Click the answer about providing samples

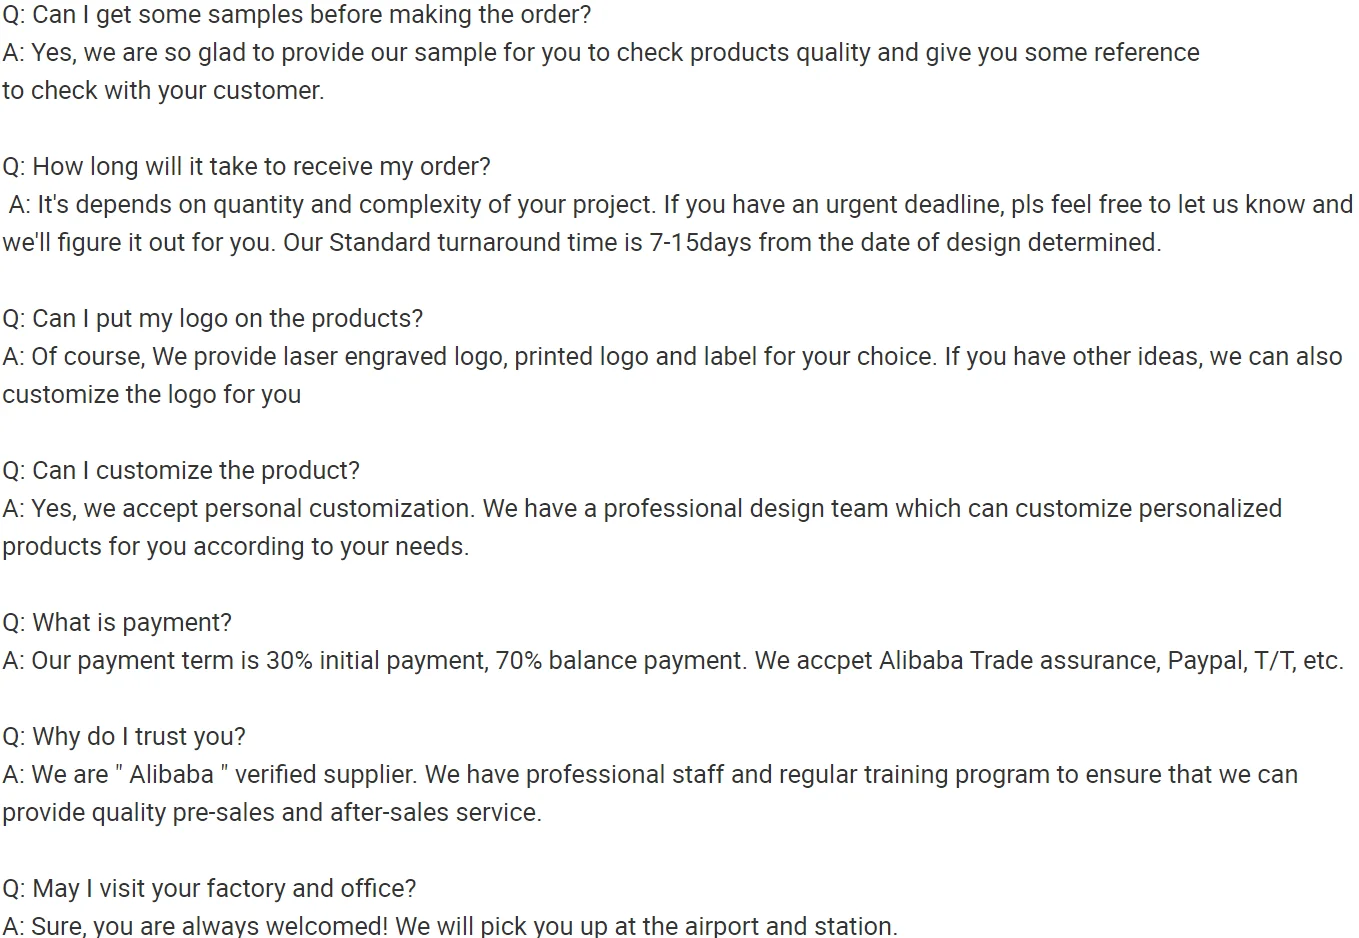point(600,53)
